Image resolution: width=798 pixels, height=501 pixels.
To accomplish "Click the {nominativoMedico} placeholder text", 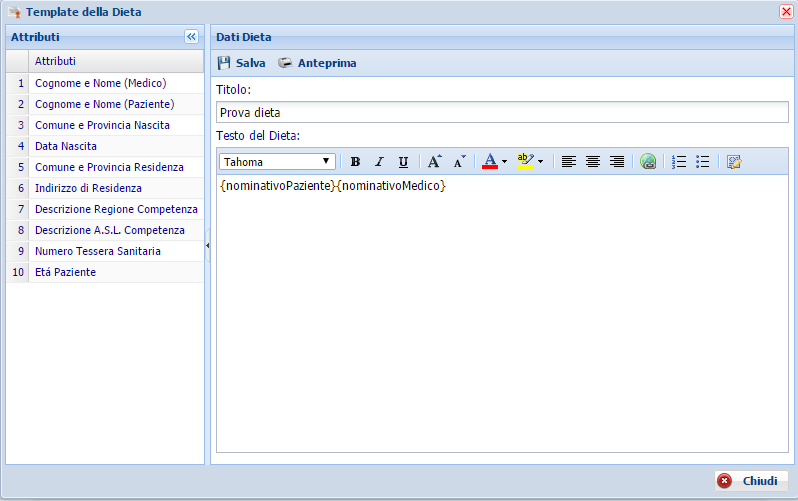I will [391, 186].
